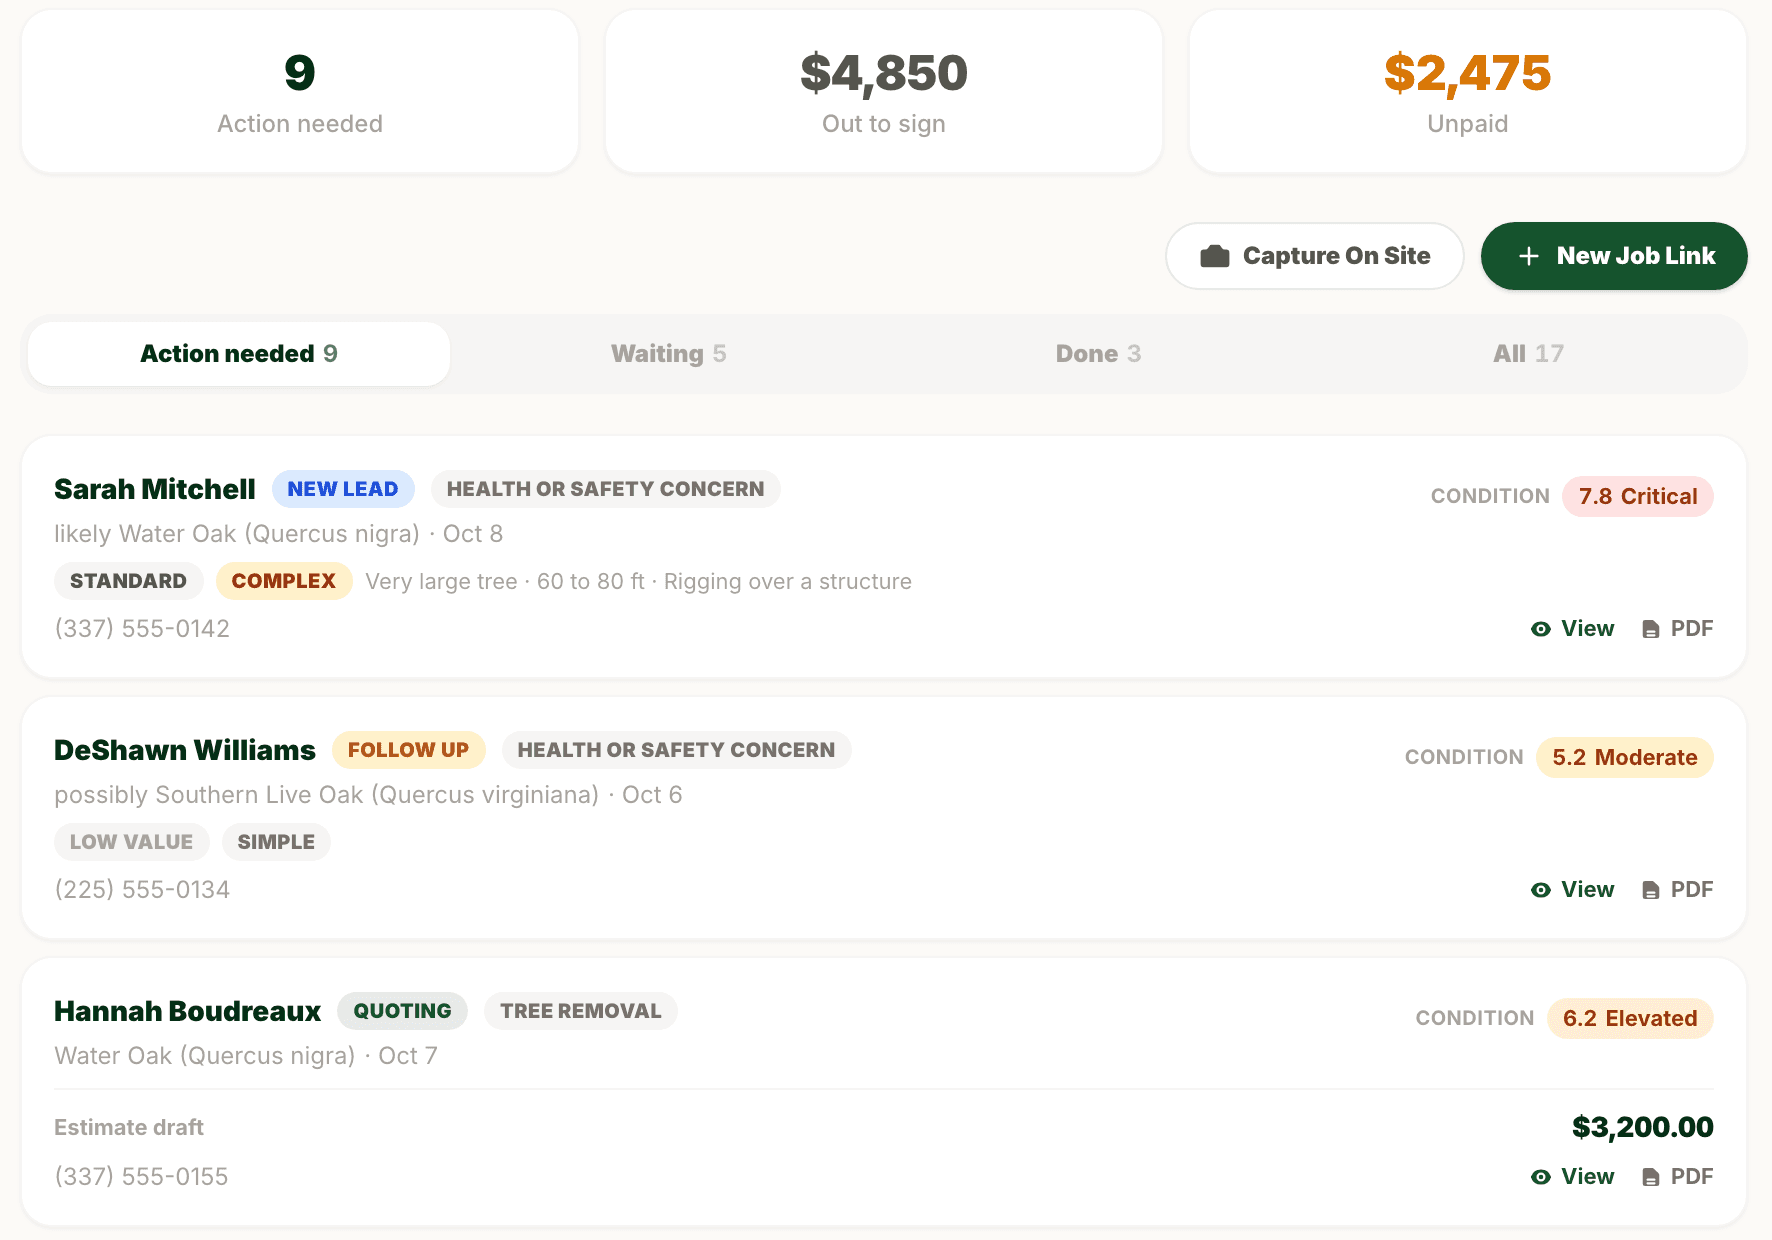This screenshot has width=1772, height=1240.
Task: Click the NEW LEAD badge
Action: (x=343, y=489)
